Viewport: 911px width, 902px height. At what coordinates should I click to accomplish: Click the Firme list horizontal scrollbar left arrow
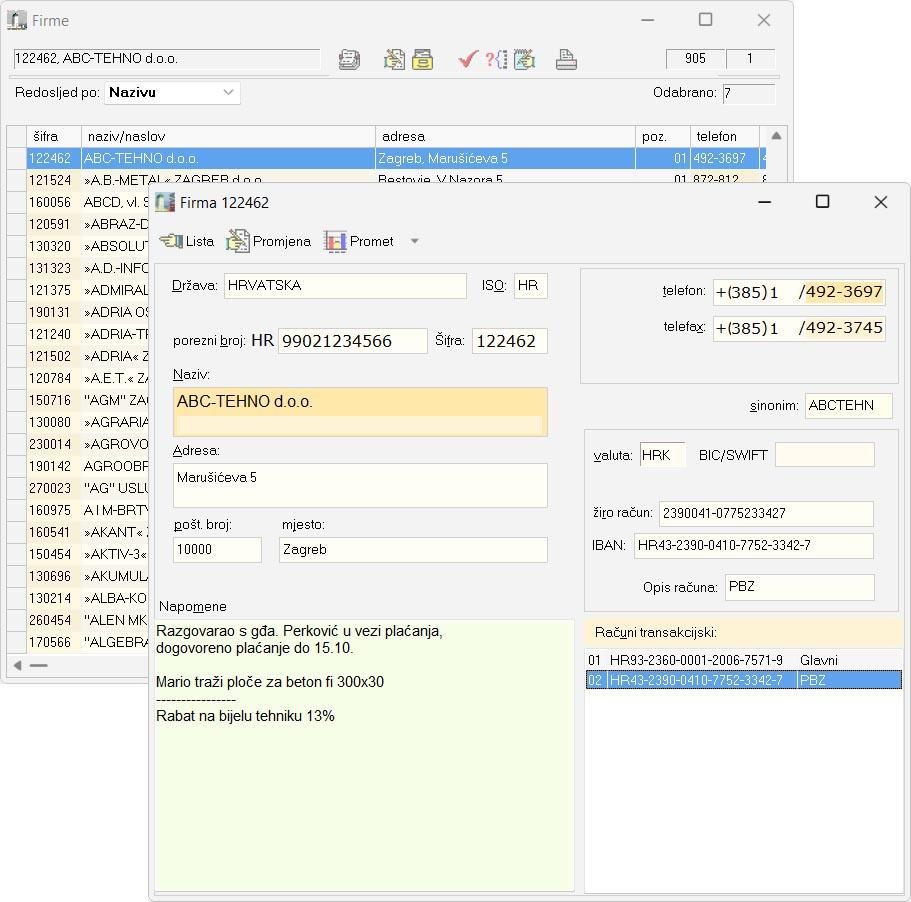pyautogui.click(x=17, y=665)
